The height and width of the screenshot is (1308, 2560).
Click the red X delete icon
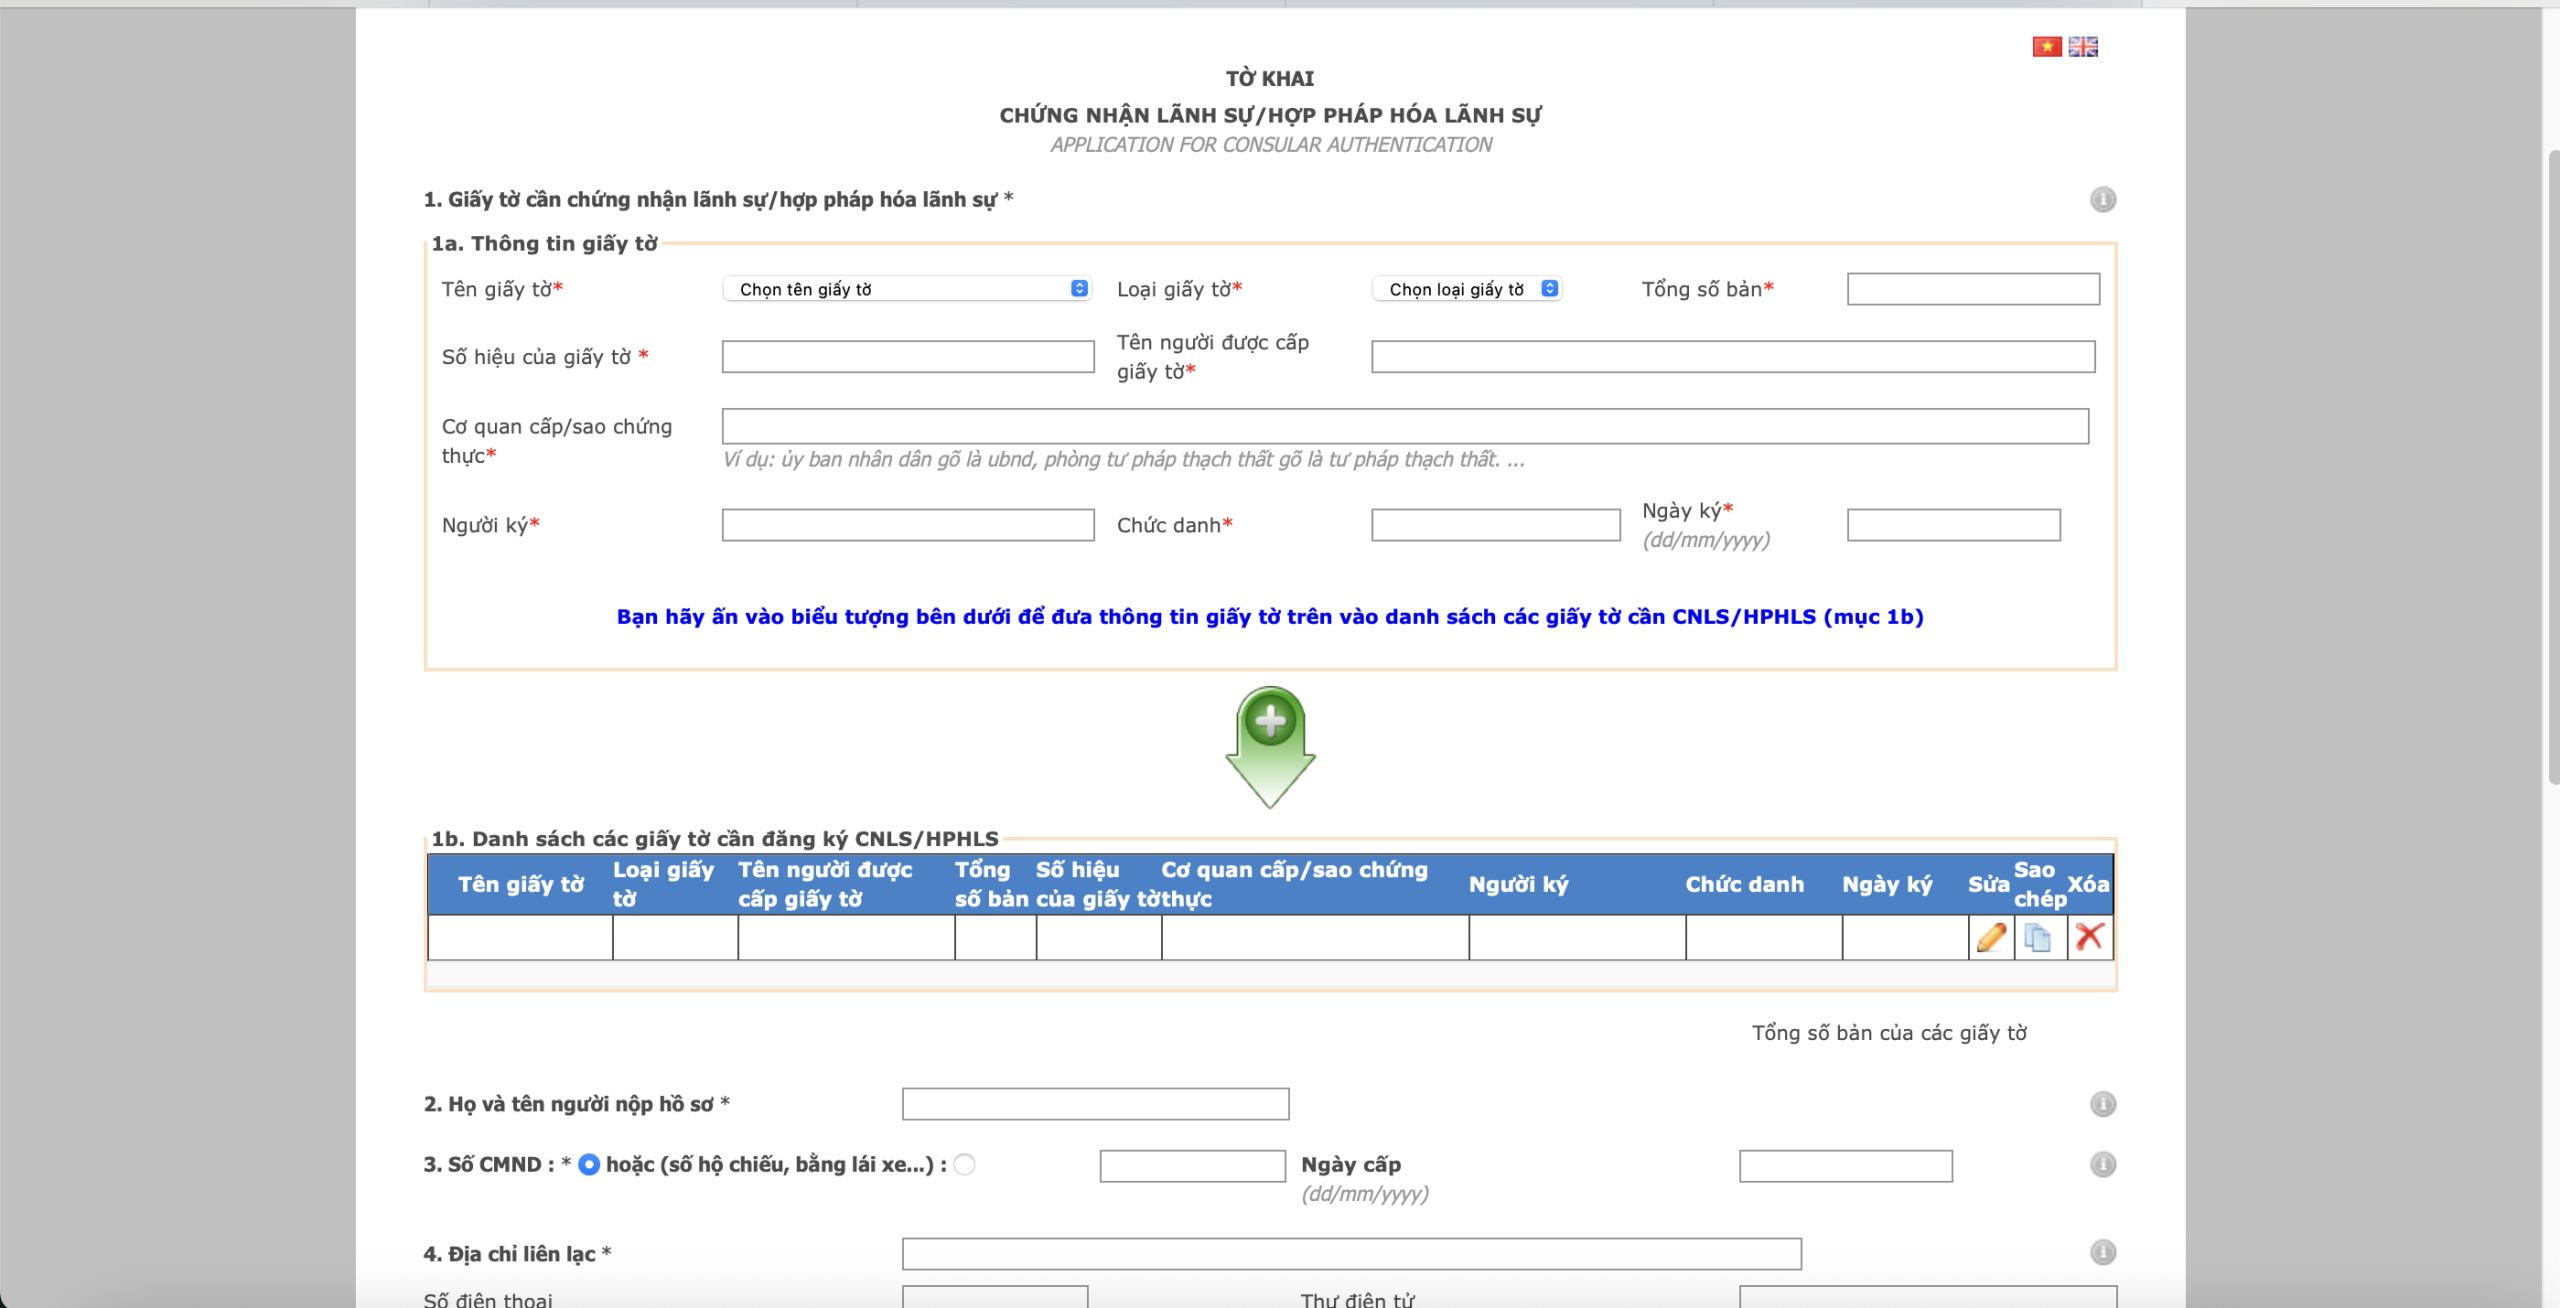pos(2089,937)
